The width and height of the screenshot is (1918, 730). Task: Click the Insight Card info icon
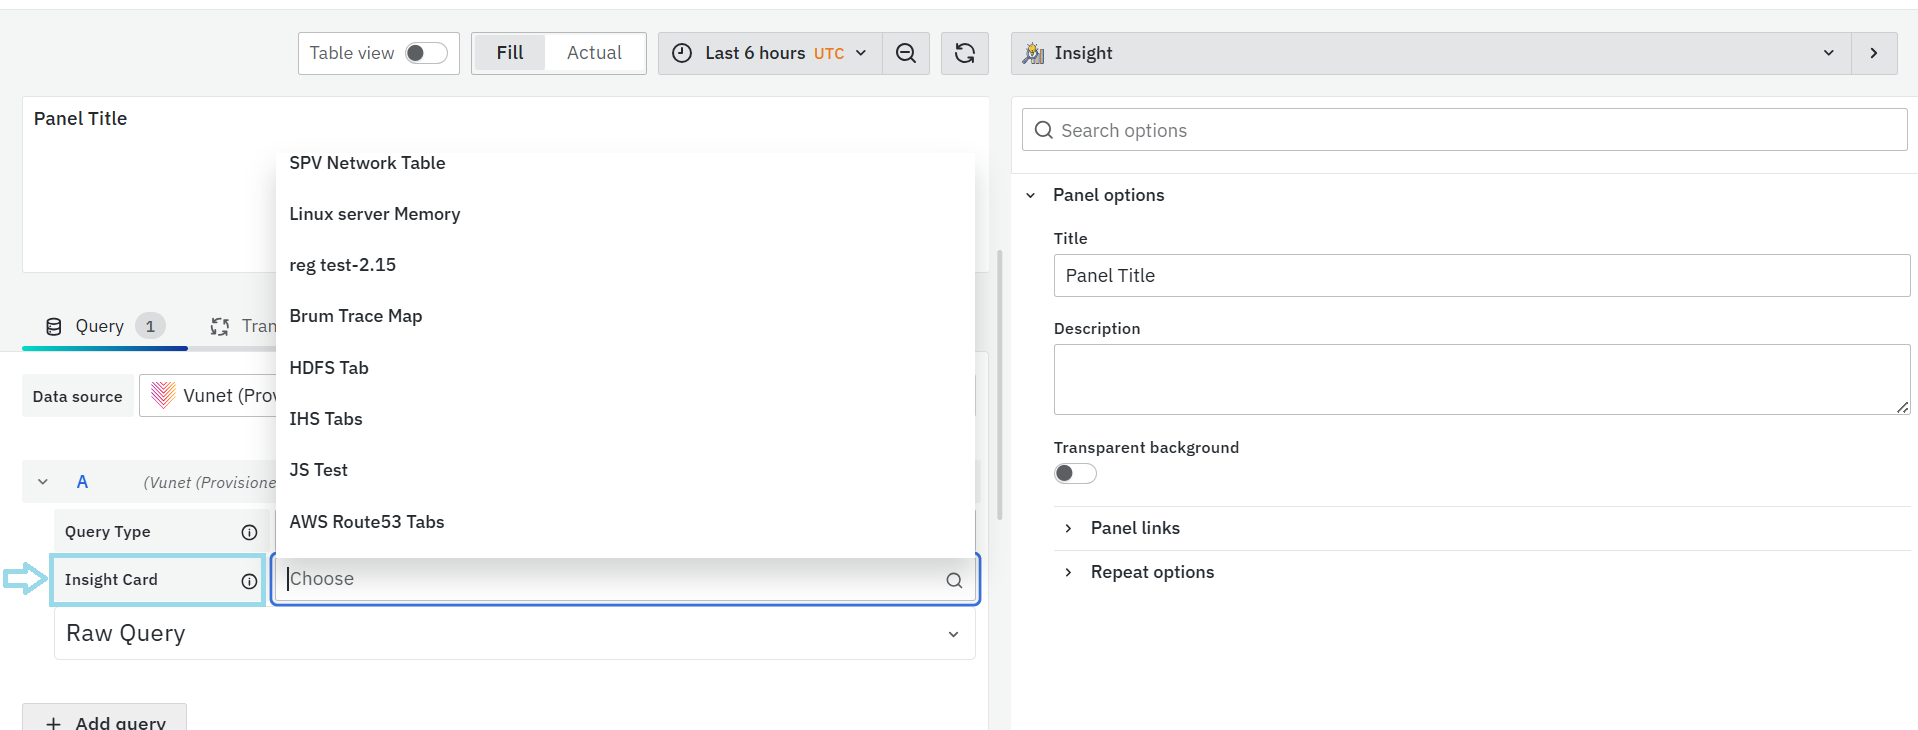[x=249, y=581]
